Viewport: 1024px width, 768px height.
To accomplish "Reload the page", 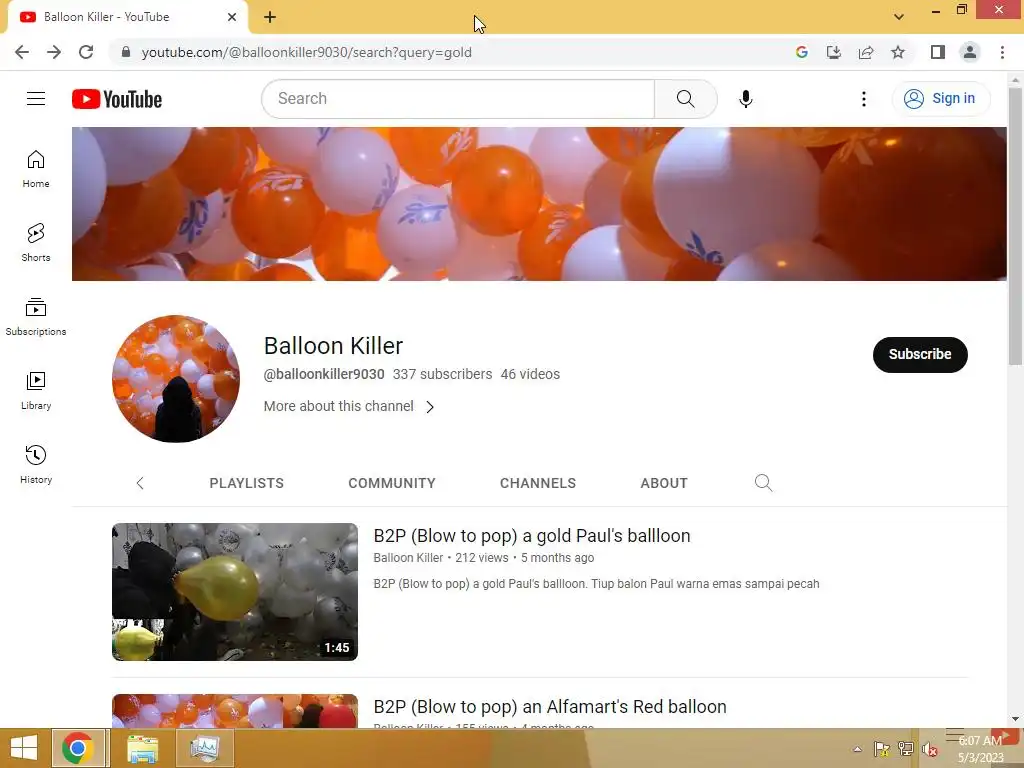I will point(86,52).
